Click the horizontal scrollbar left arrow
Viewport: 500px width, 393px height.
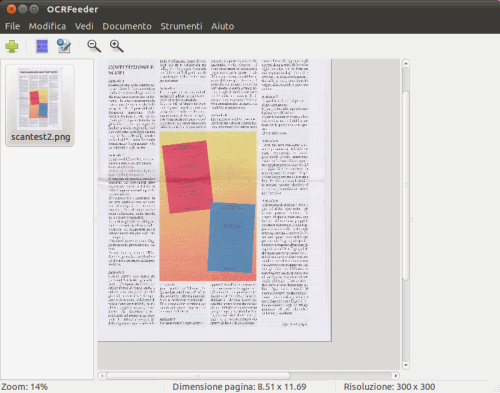[102, 376]
